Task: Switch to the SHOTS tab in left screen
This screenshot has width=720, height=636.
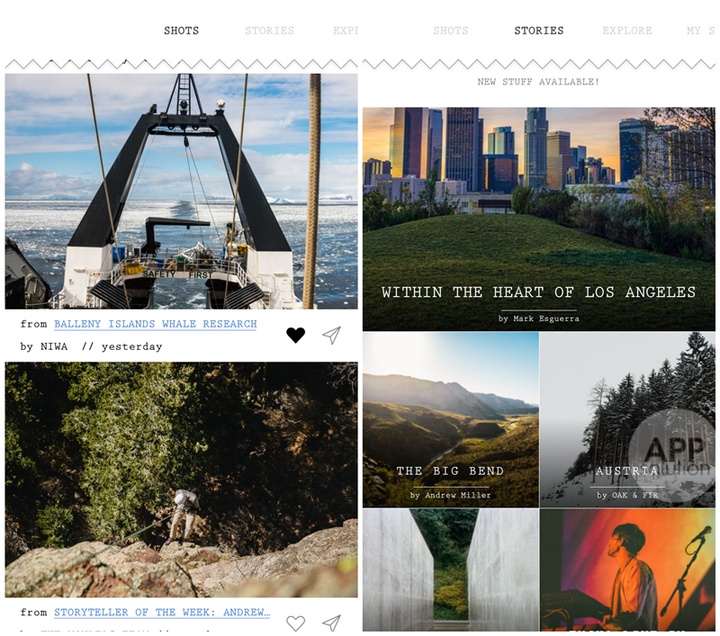Action: tap(181, 31)
